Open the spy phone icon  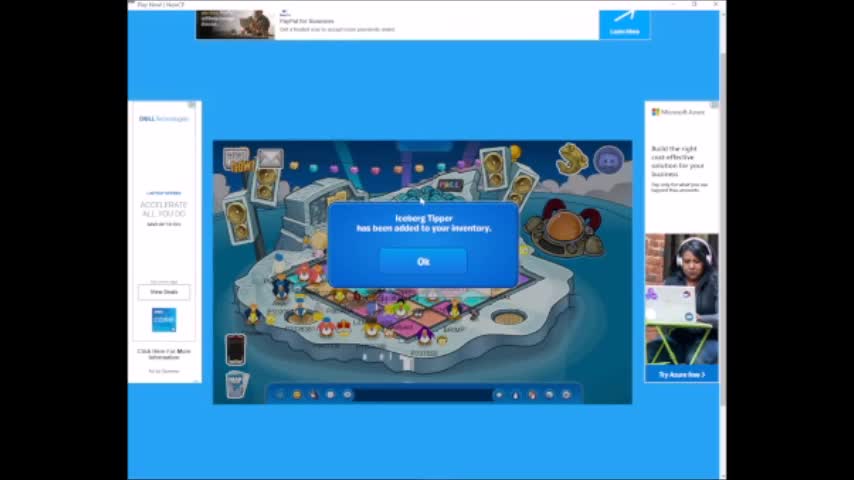(235, 349)
